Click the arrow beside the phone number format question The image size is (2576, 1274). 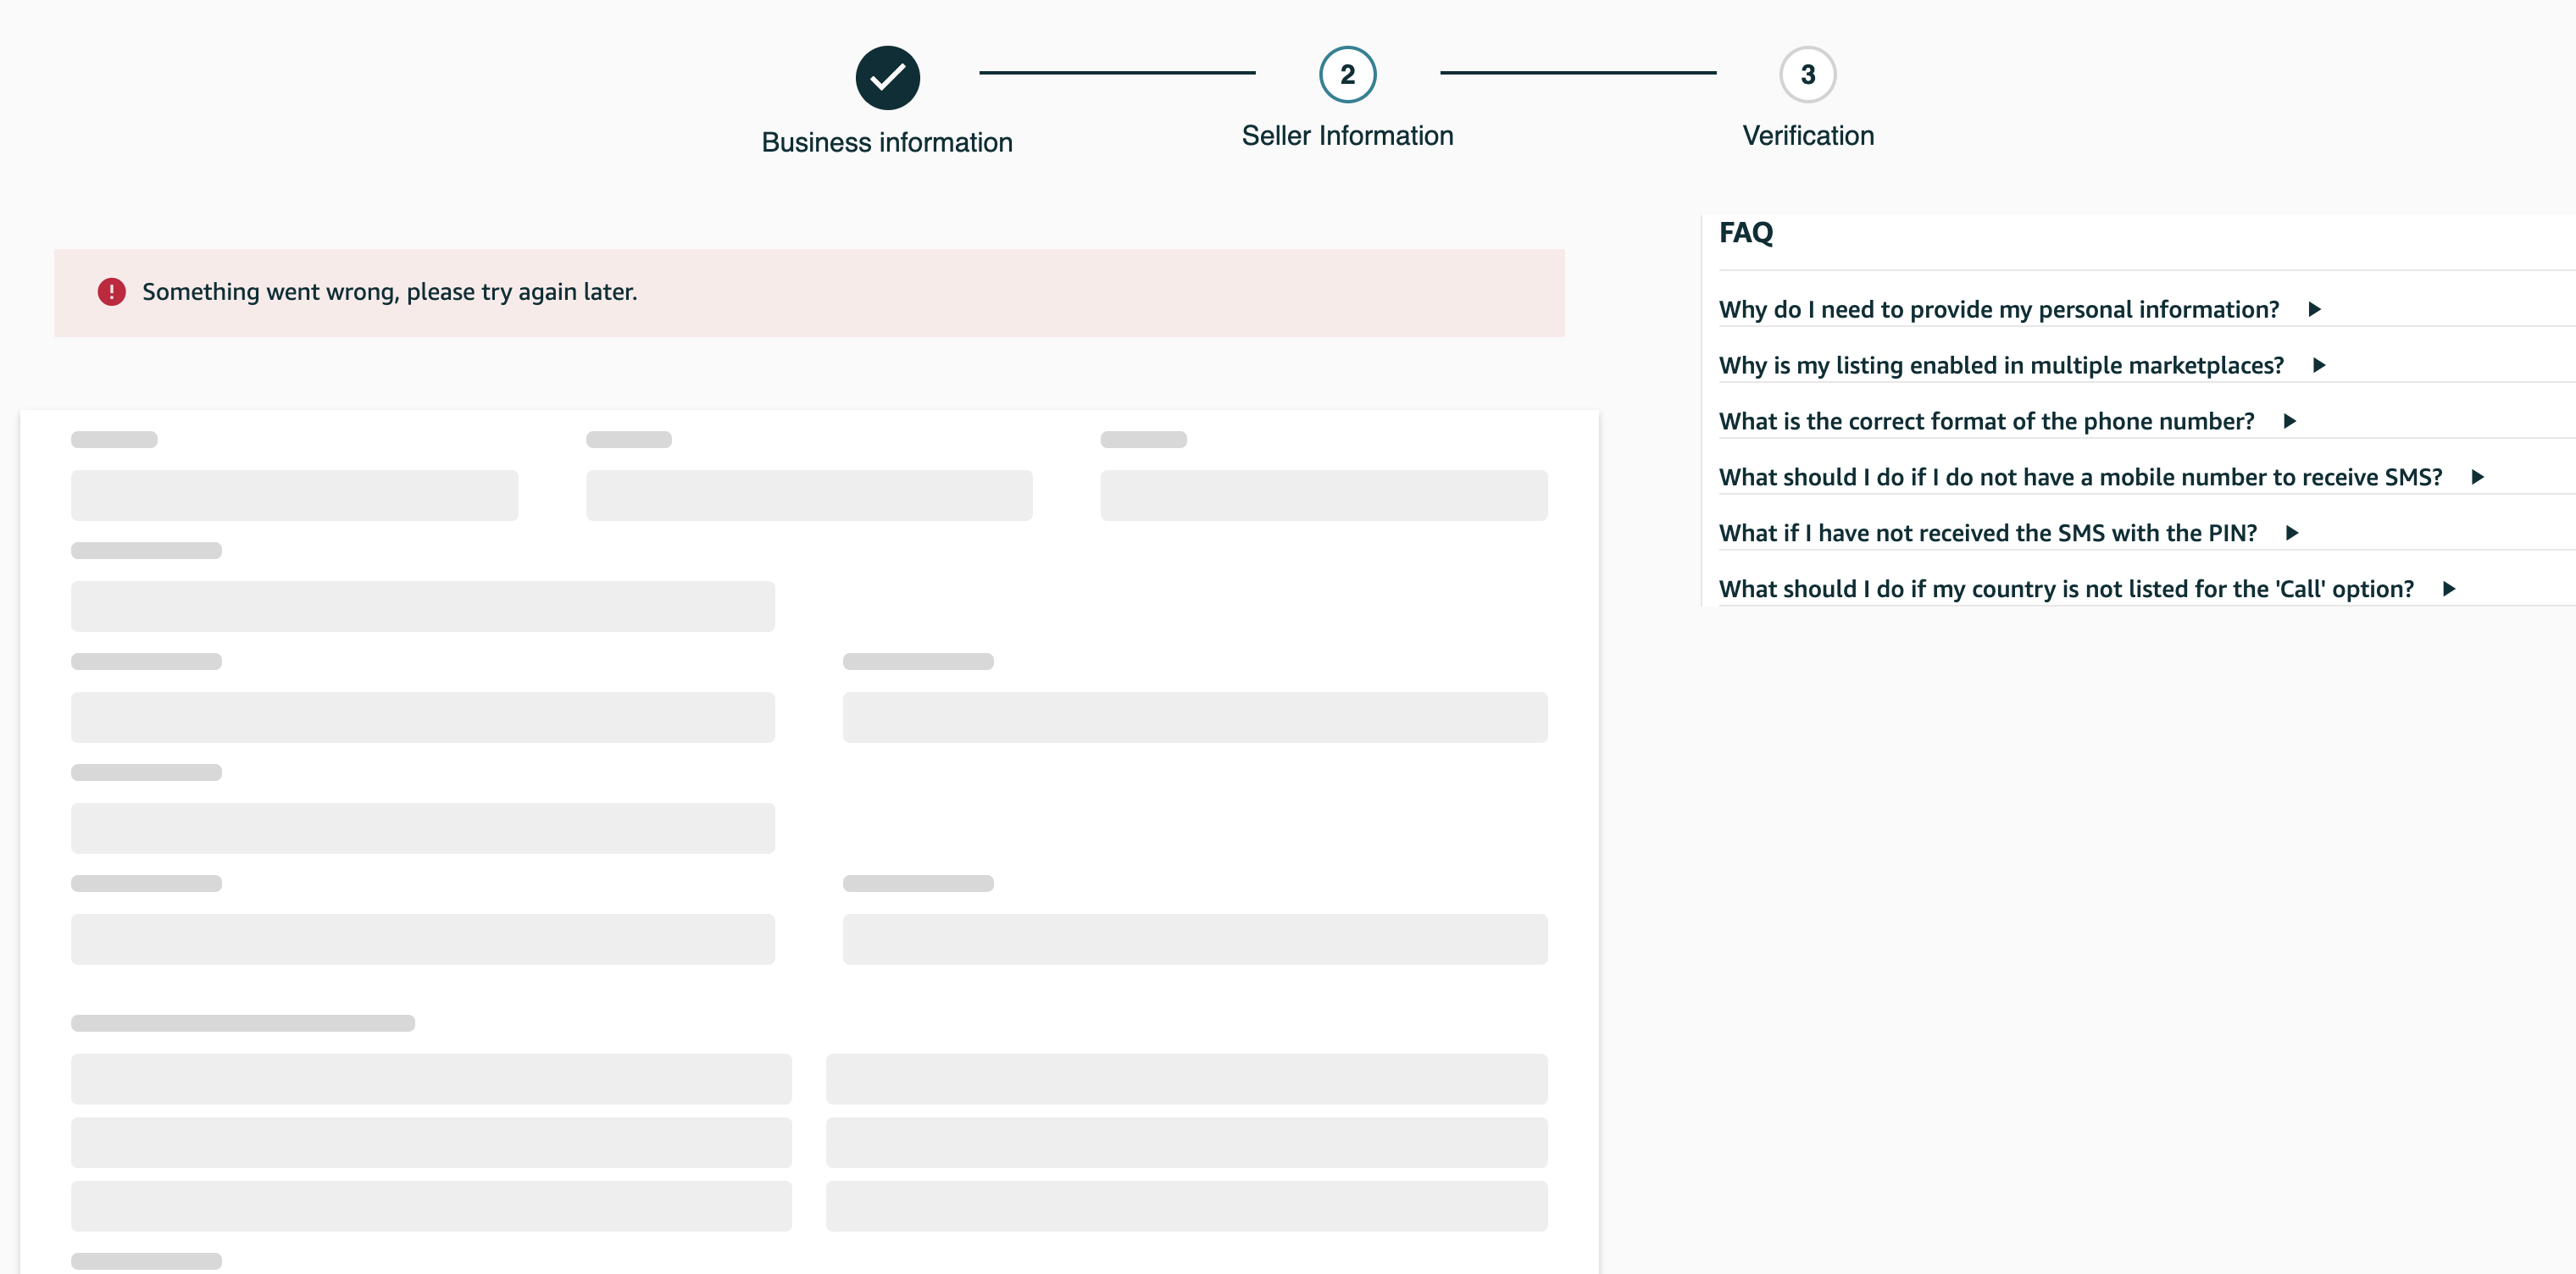pos(2290,422)
